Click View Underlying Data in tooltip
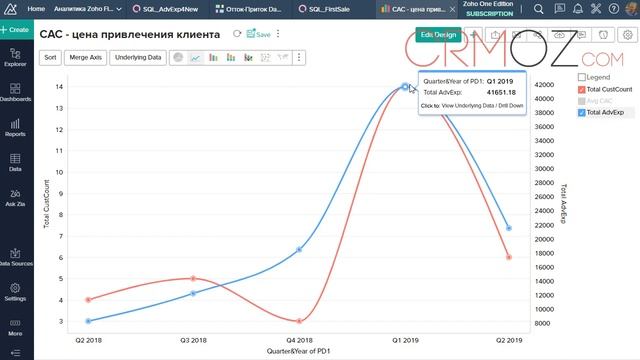640x360 pixels. pyautogui.click(x=468, y=106)
